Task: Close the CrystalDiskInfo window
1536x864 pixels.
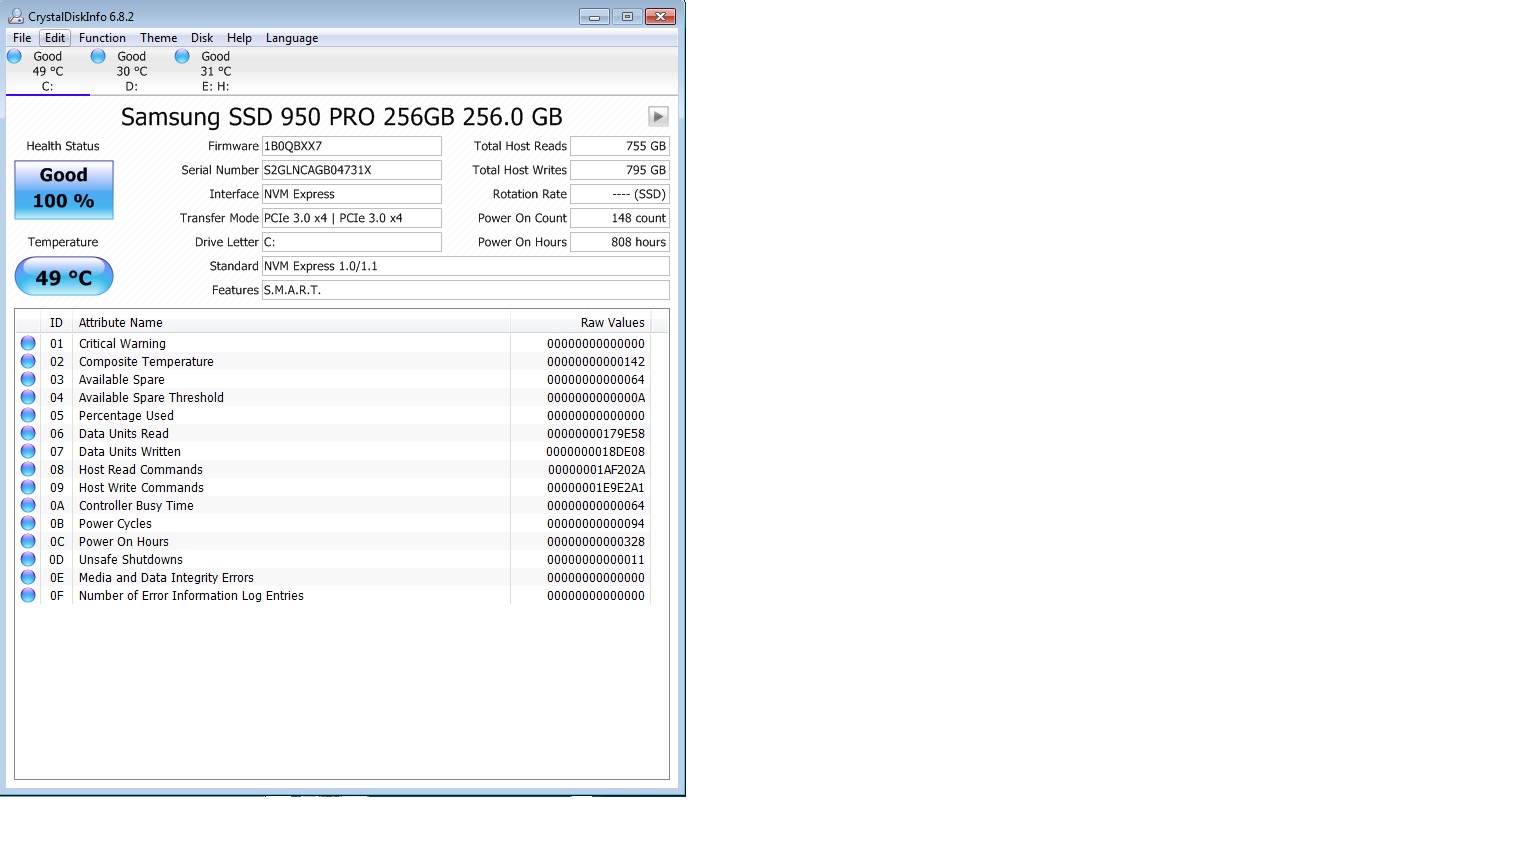Action: [661, 16]
